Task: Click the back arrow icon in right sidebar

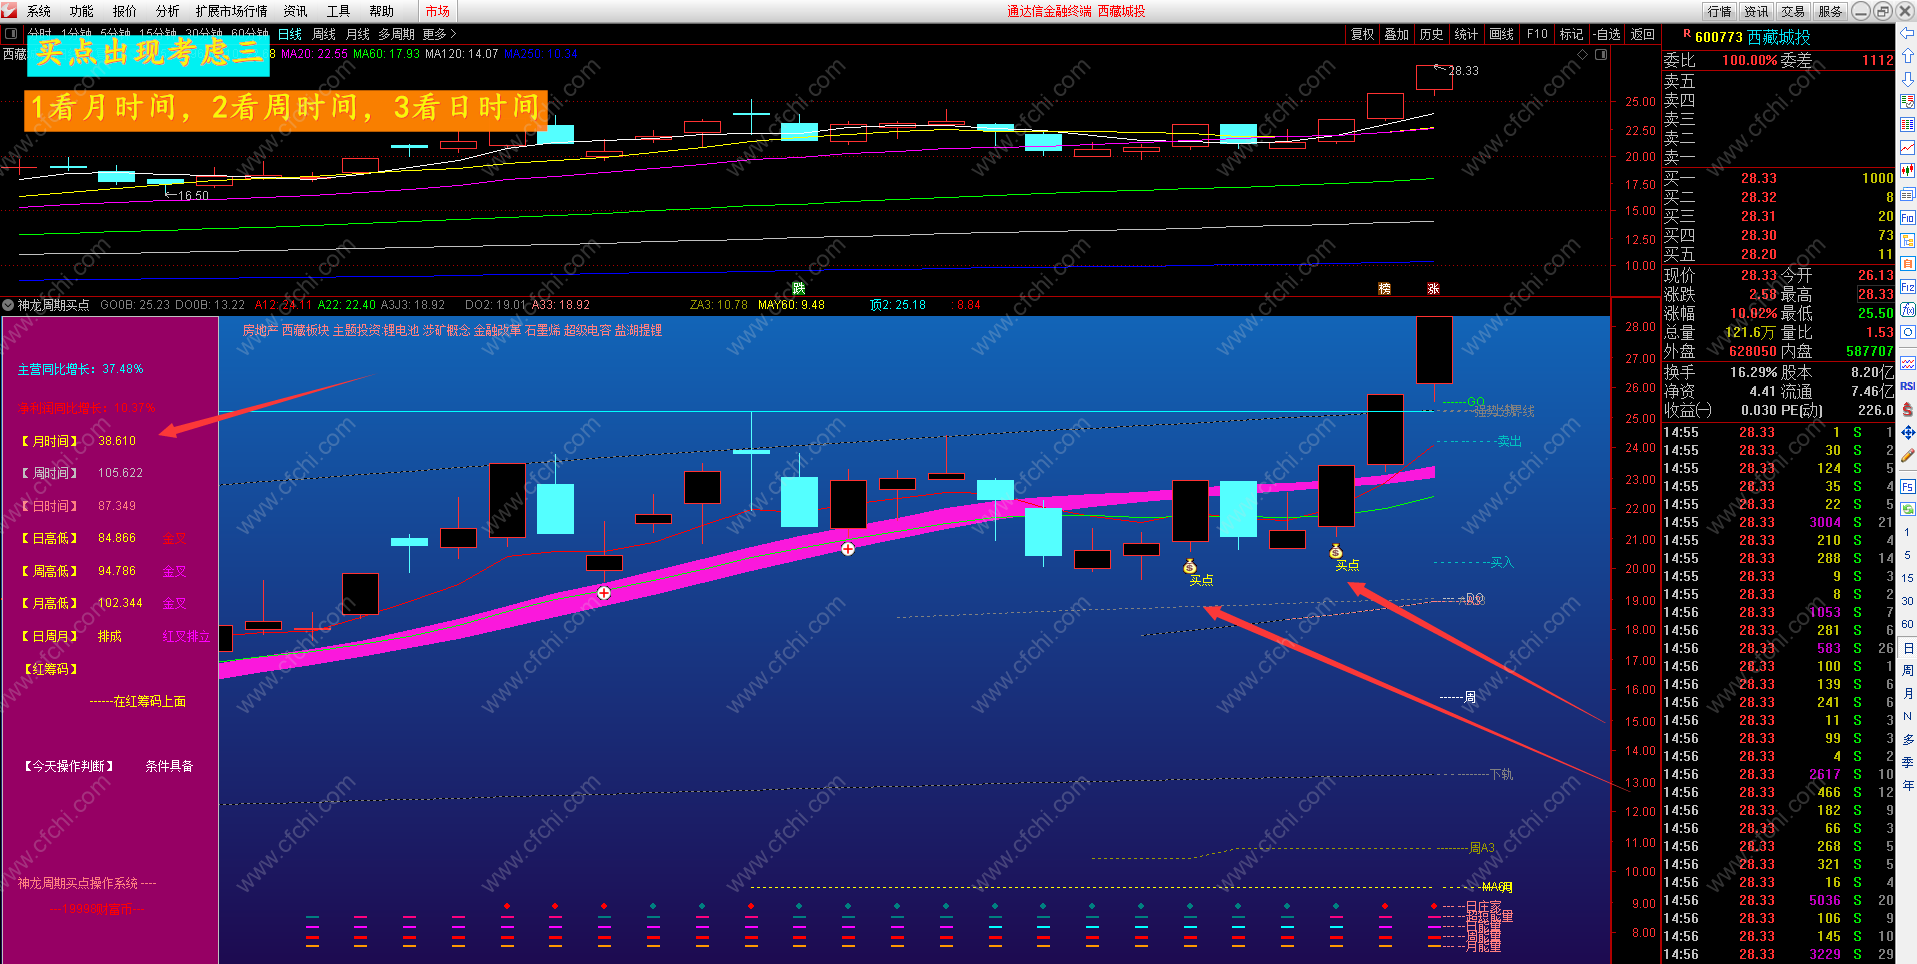Action: pos(1907,34)
